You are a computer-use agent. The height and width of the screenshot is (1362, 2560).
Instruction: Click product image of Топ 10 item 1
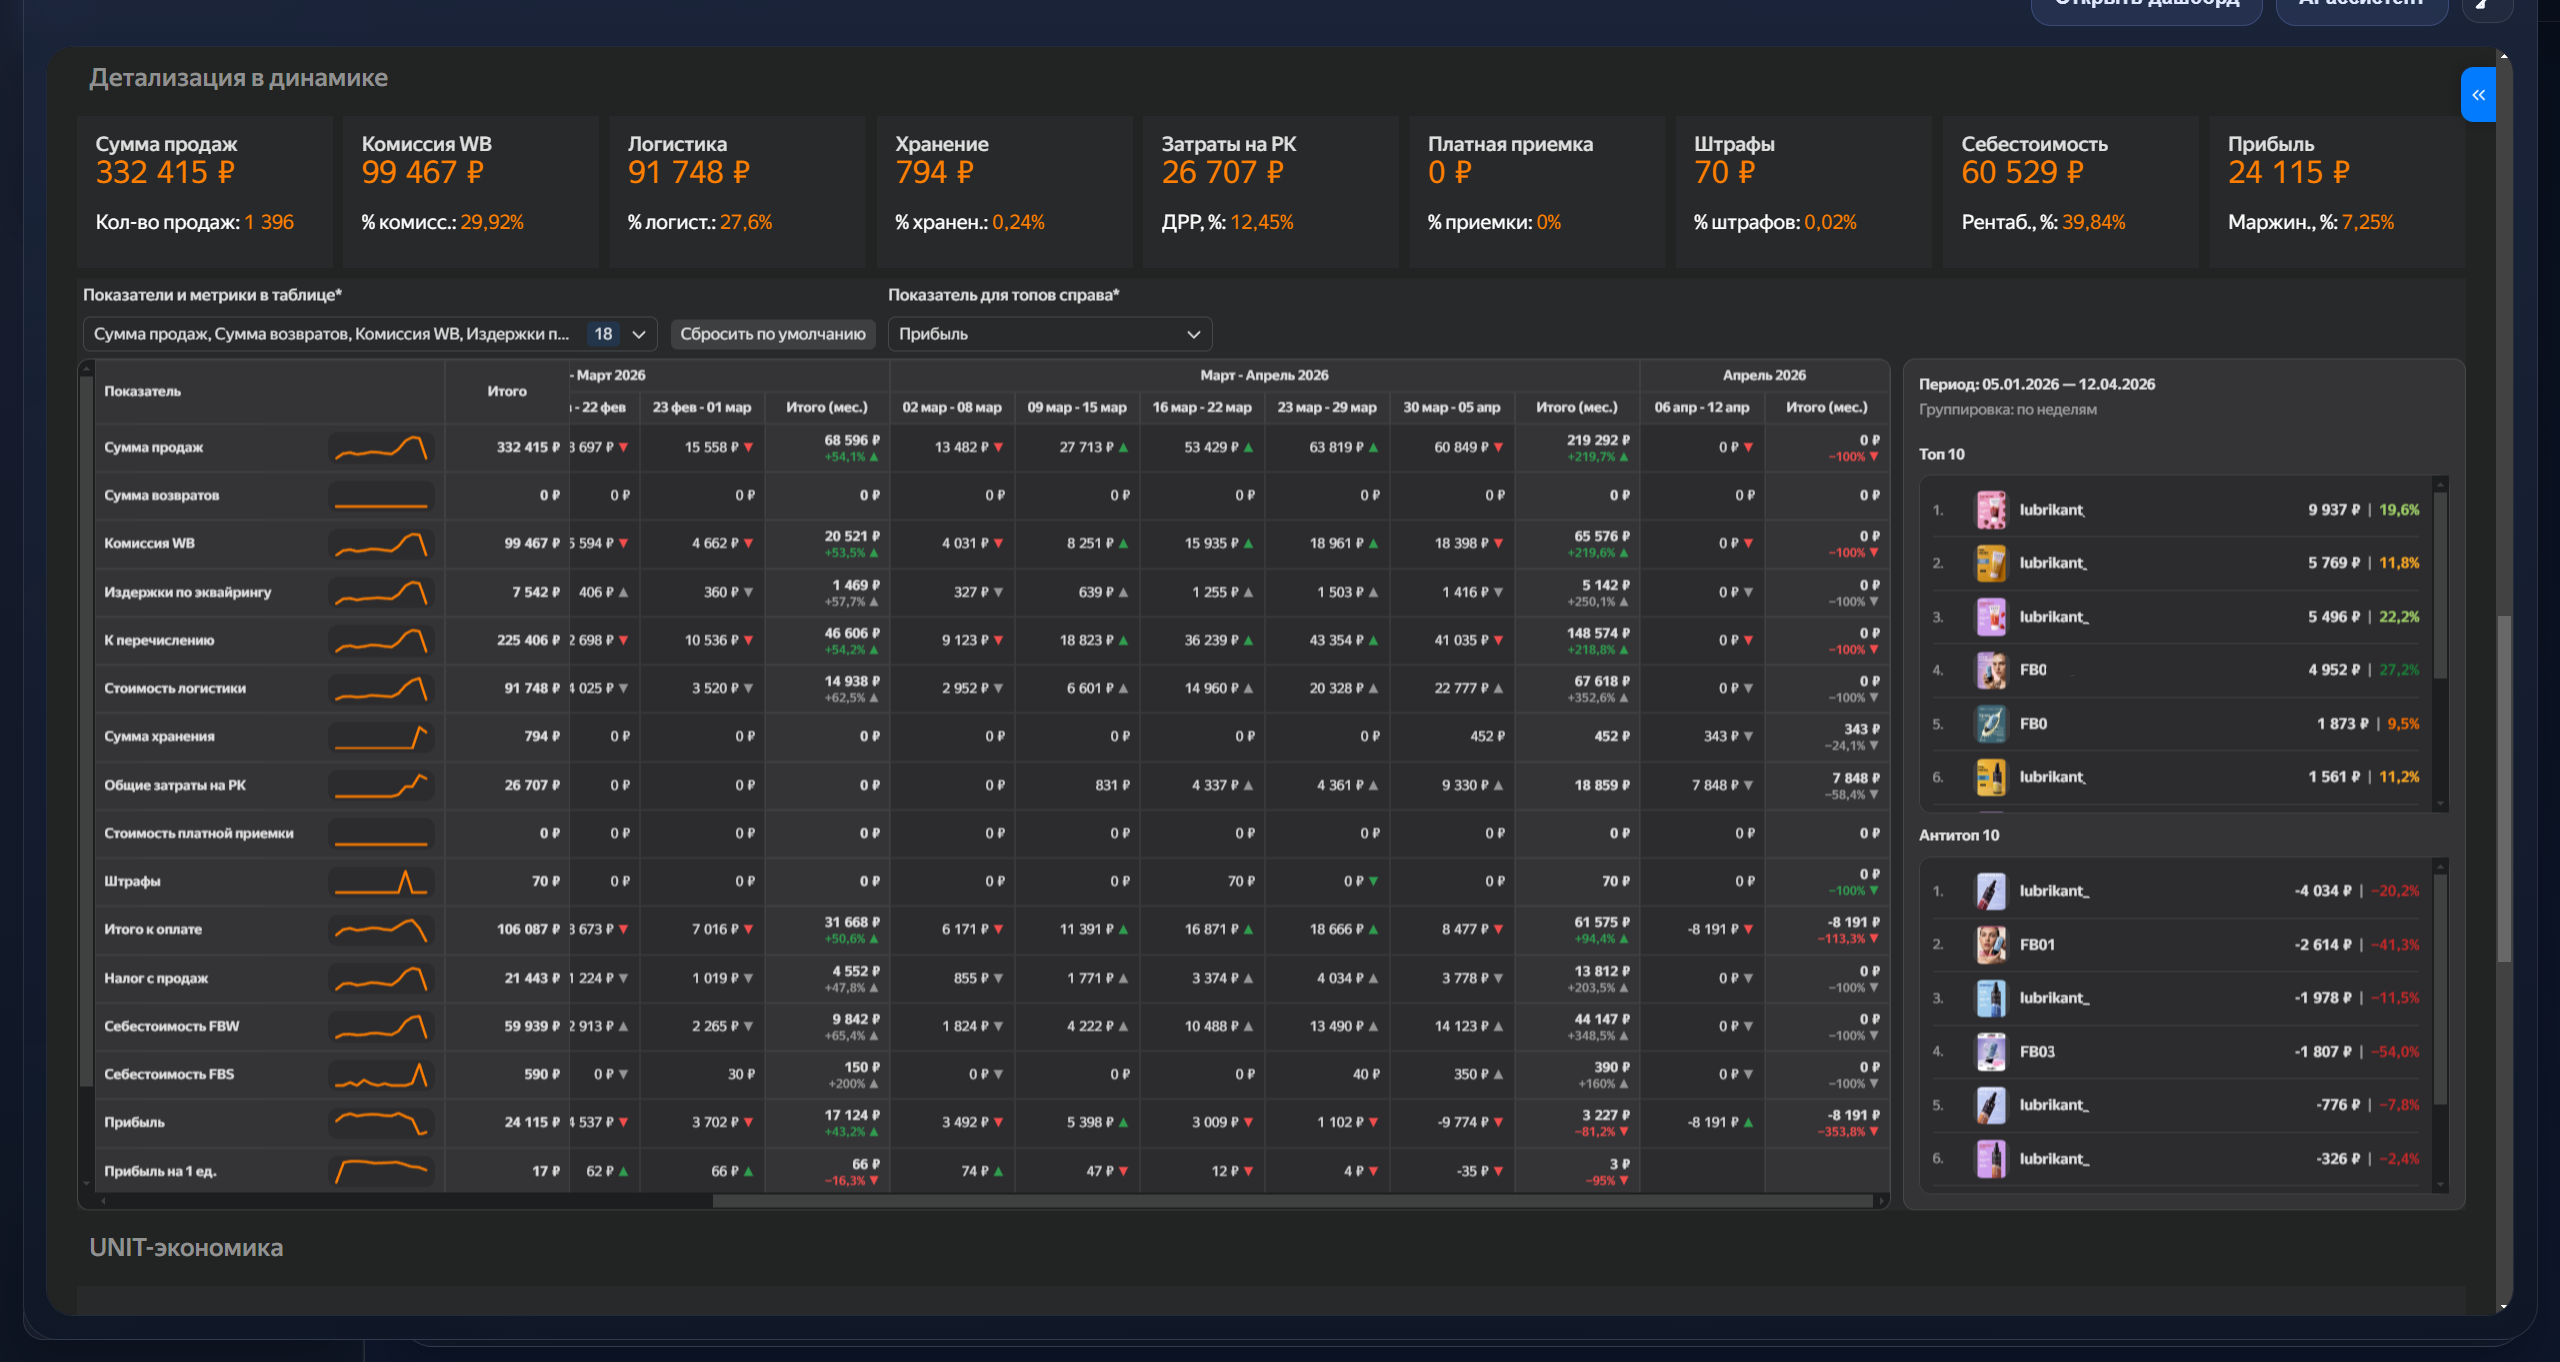click(x=1990, y=510)
